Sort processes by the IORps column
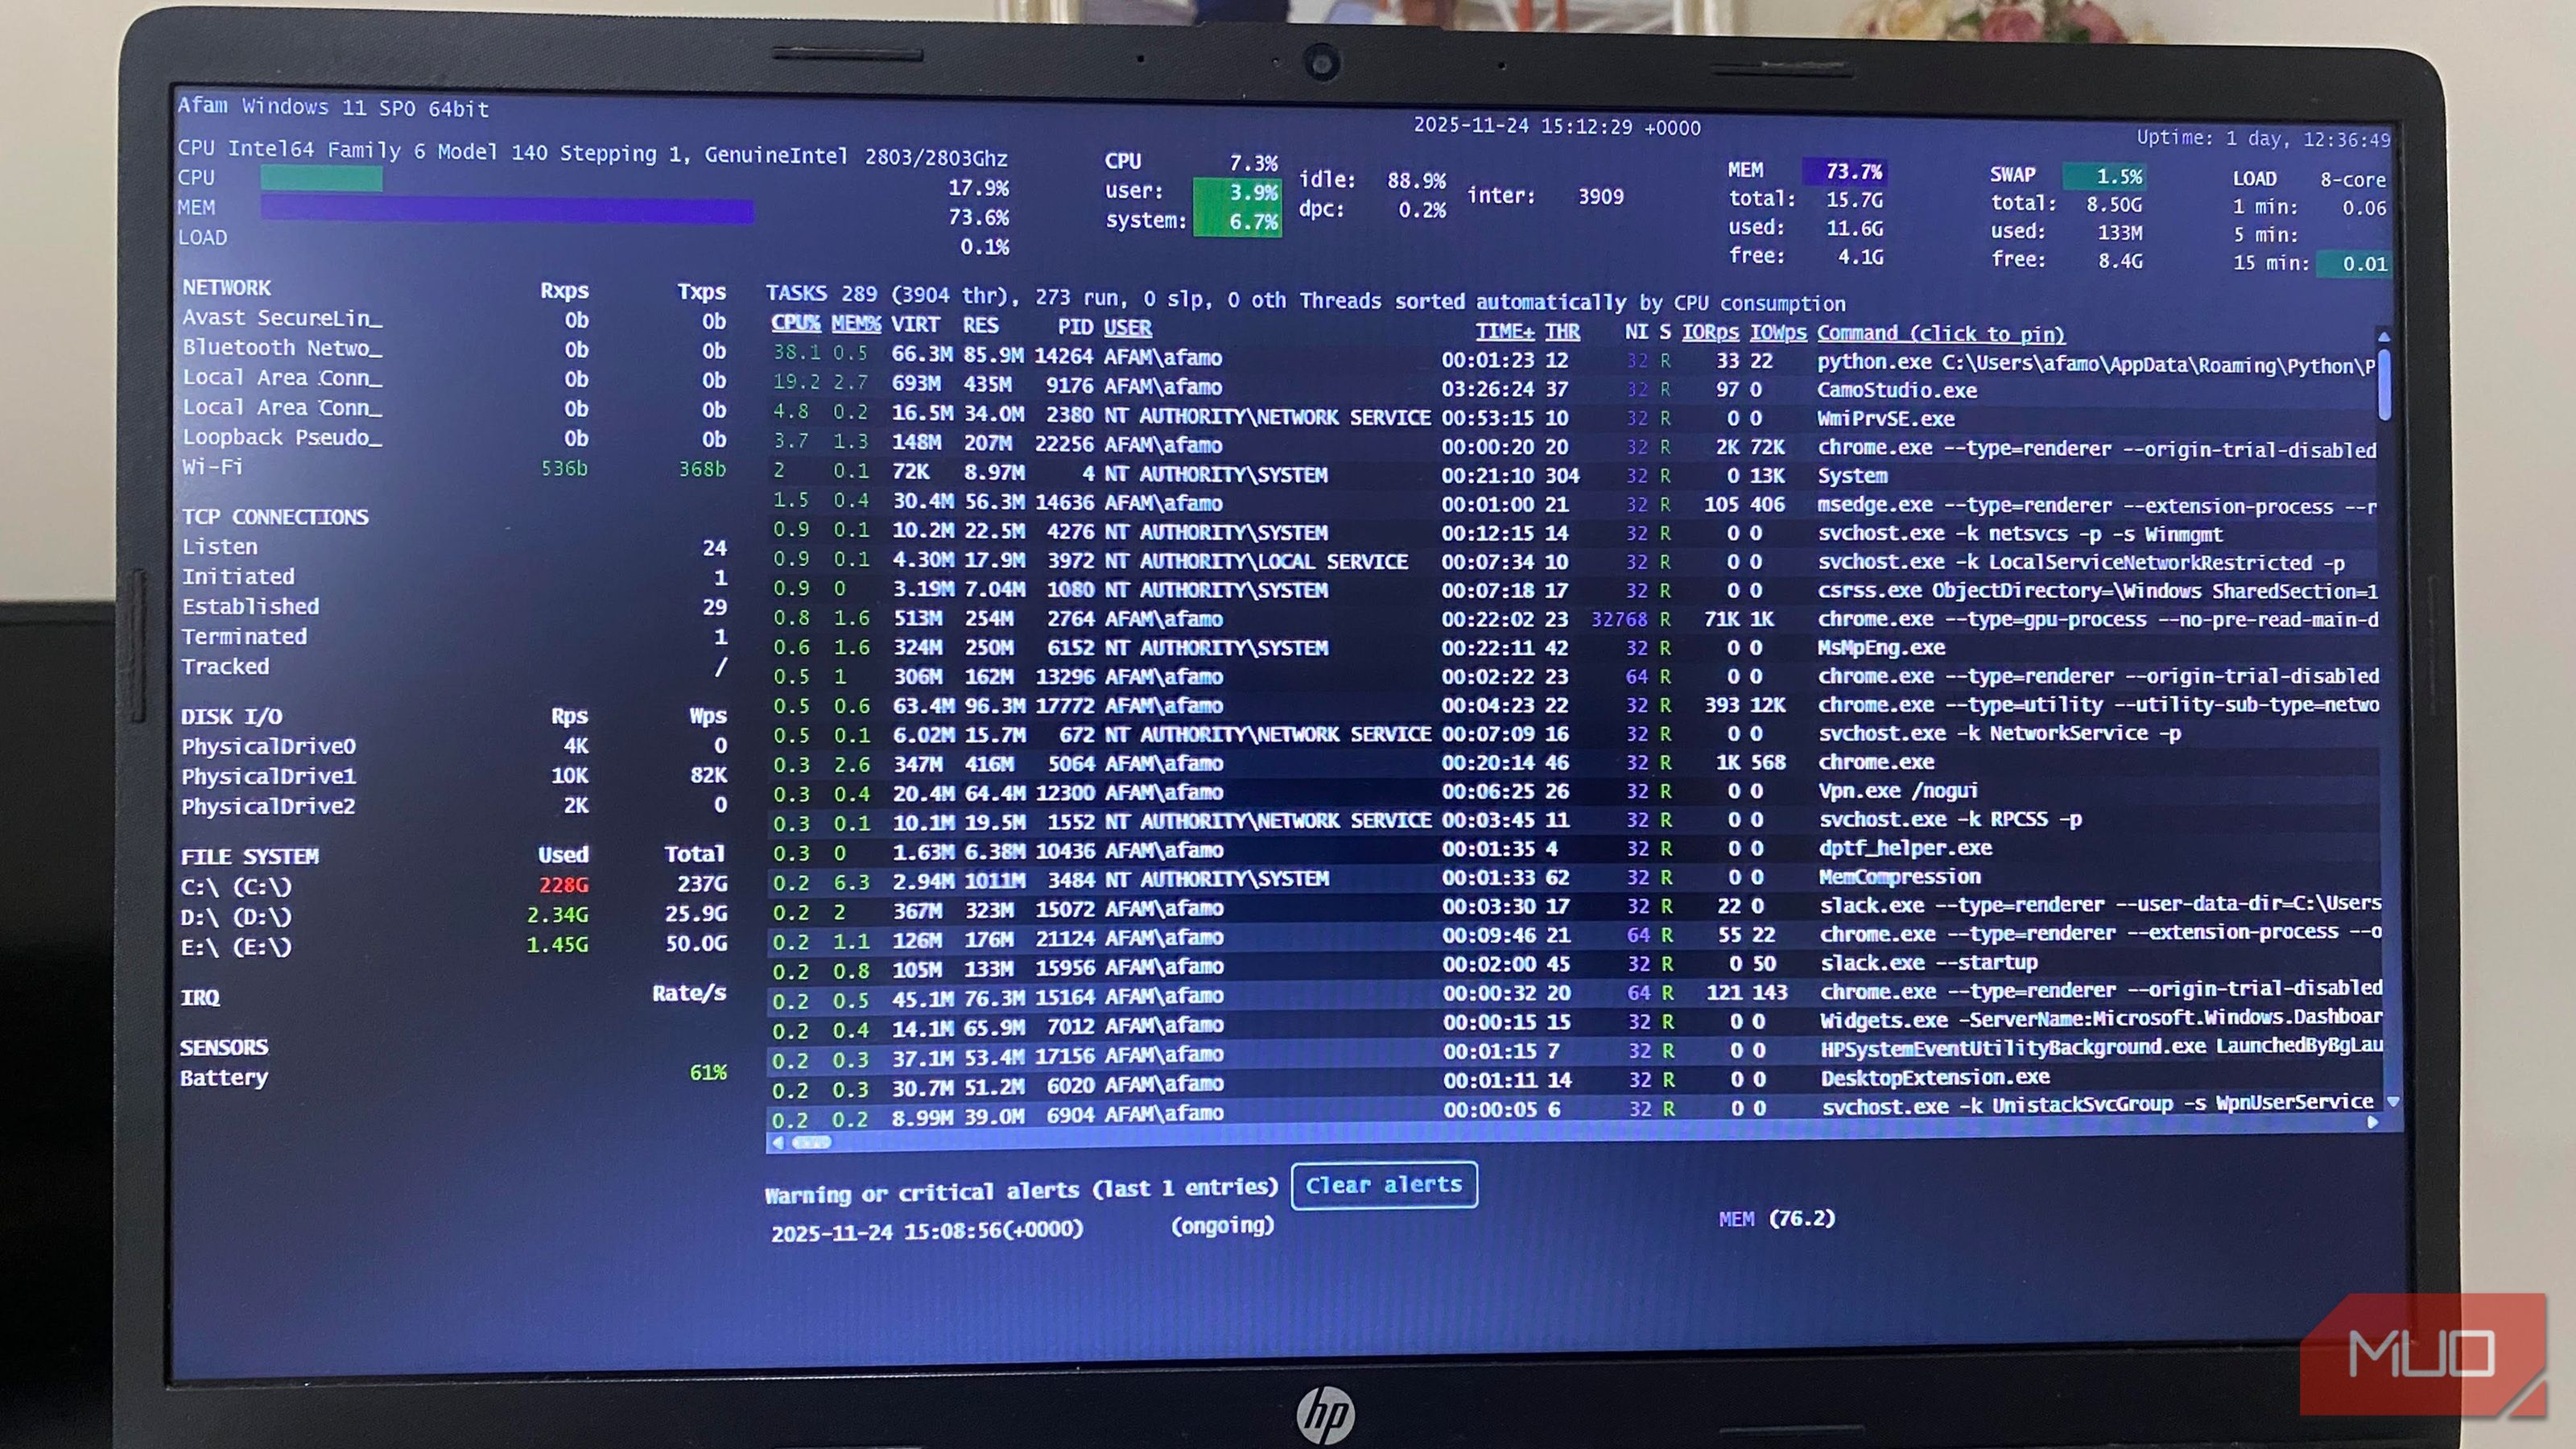Image resolution: width=2576 pixels, height=1449 pixels. click(x=1709, y=332)
